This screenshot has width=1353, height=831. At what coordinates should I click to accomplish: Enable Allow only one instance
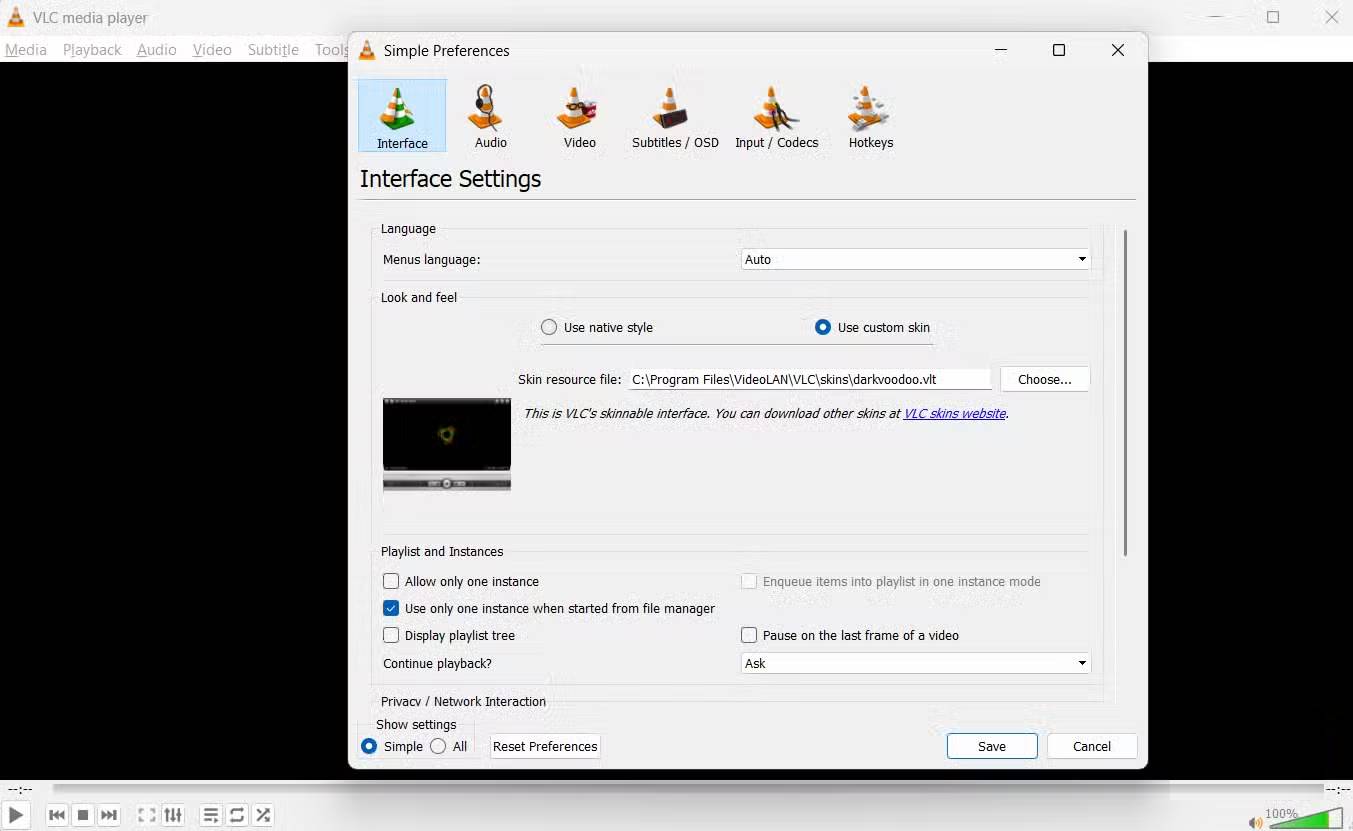coord(390,581)
